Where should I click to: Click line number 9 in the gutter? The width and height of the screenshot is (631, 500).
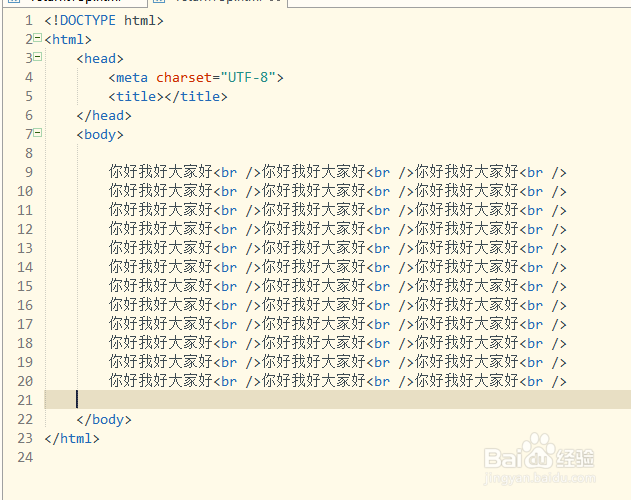coord(29,172)
